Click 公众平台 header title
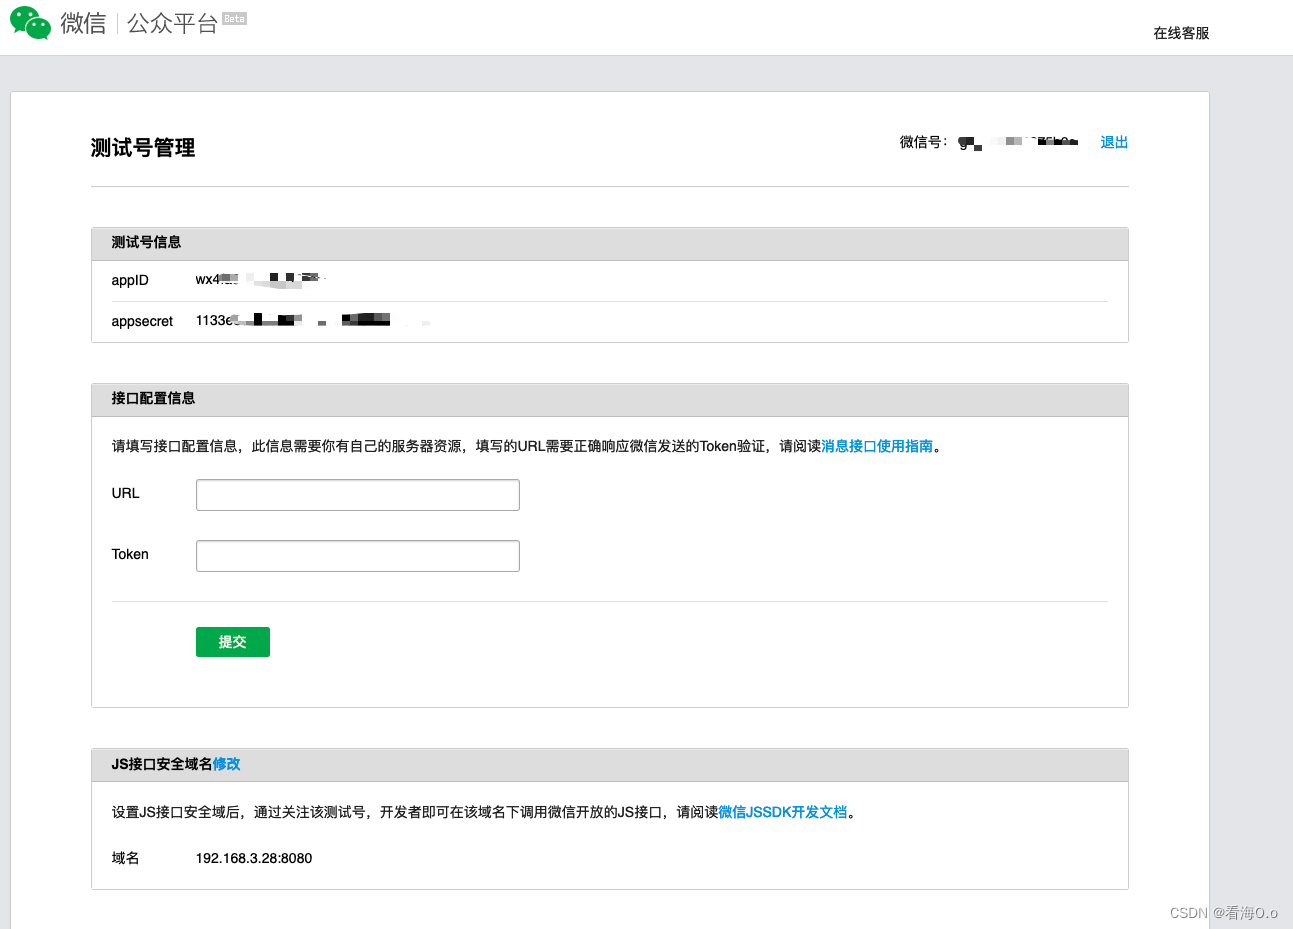The image size is (1293, 929). 172,23
